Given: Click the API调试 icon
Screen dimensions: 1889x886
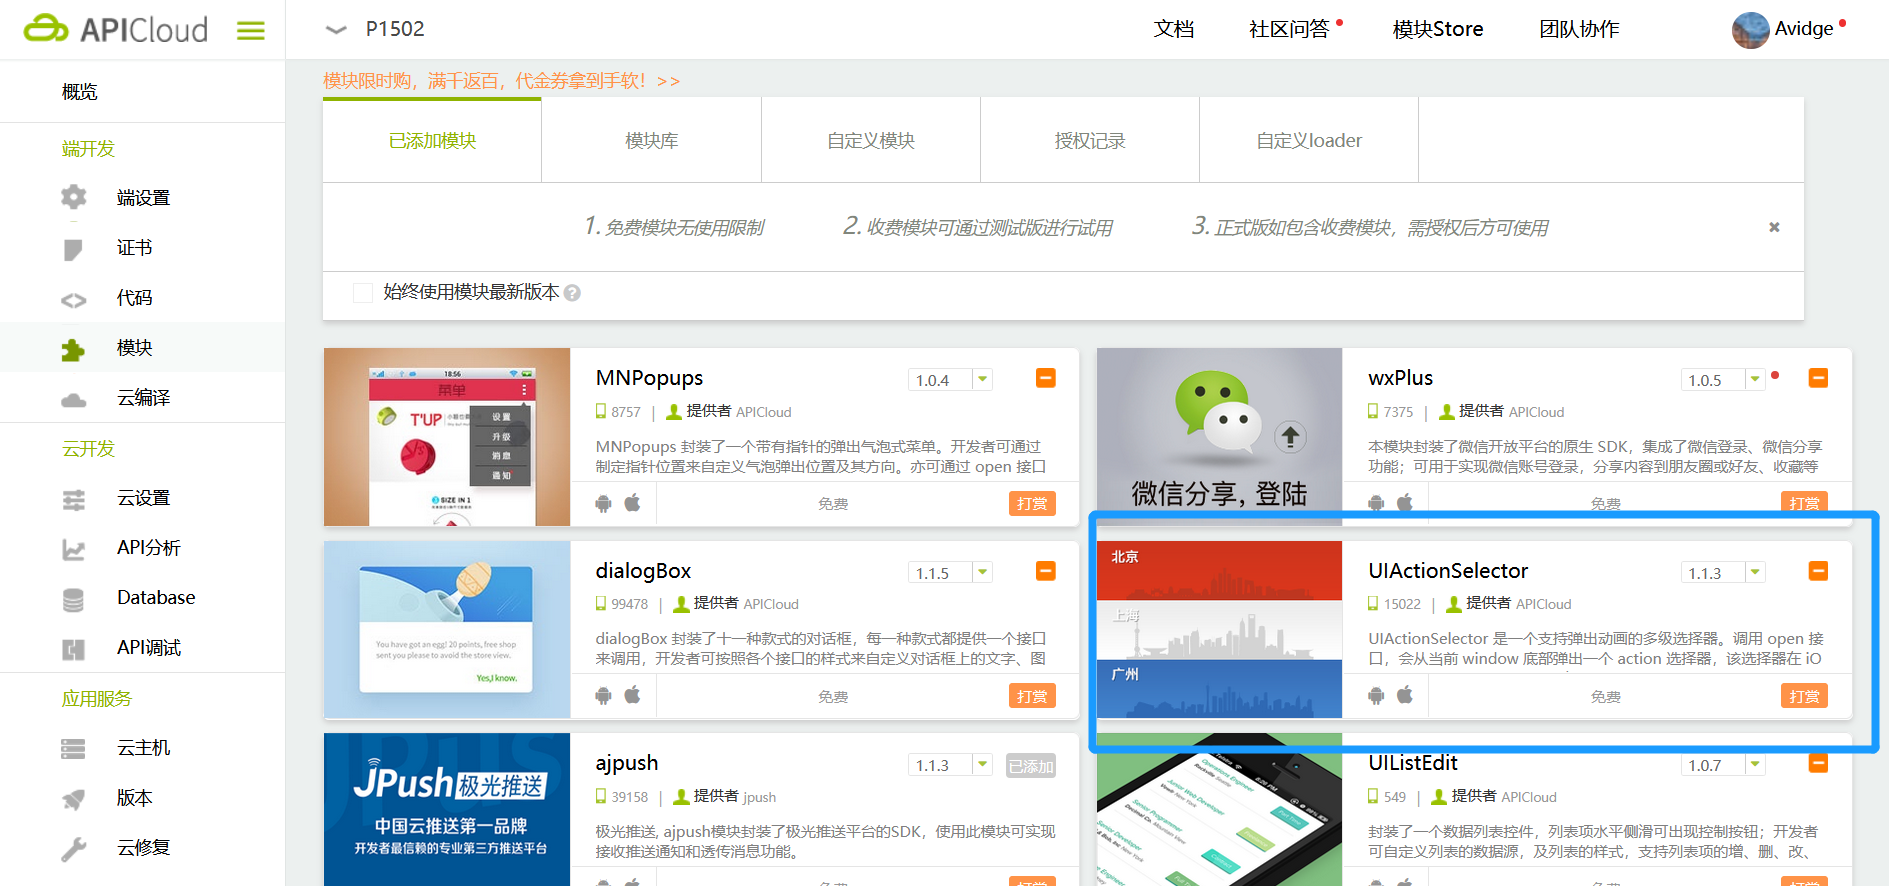Looking at the screenshot, I should pos(73,649).
